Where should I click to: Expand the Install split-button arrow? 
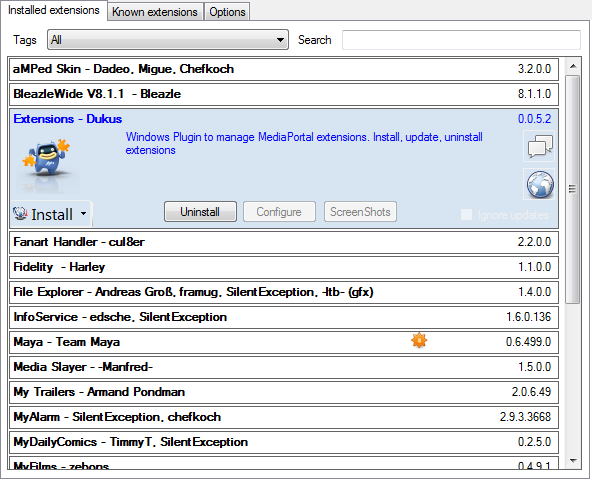click(x=83, y=214)
